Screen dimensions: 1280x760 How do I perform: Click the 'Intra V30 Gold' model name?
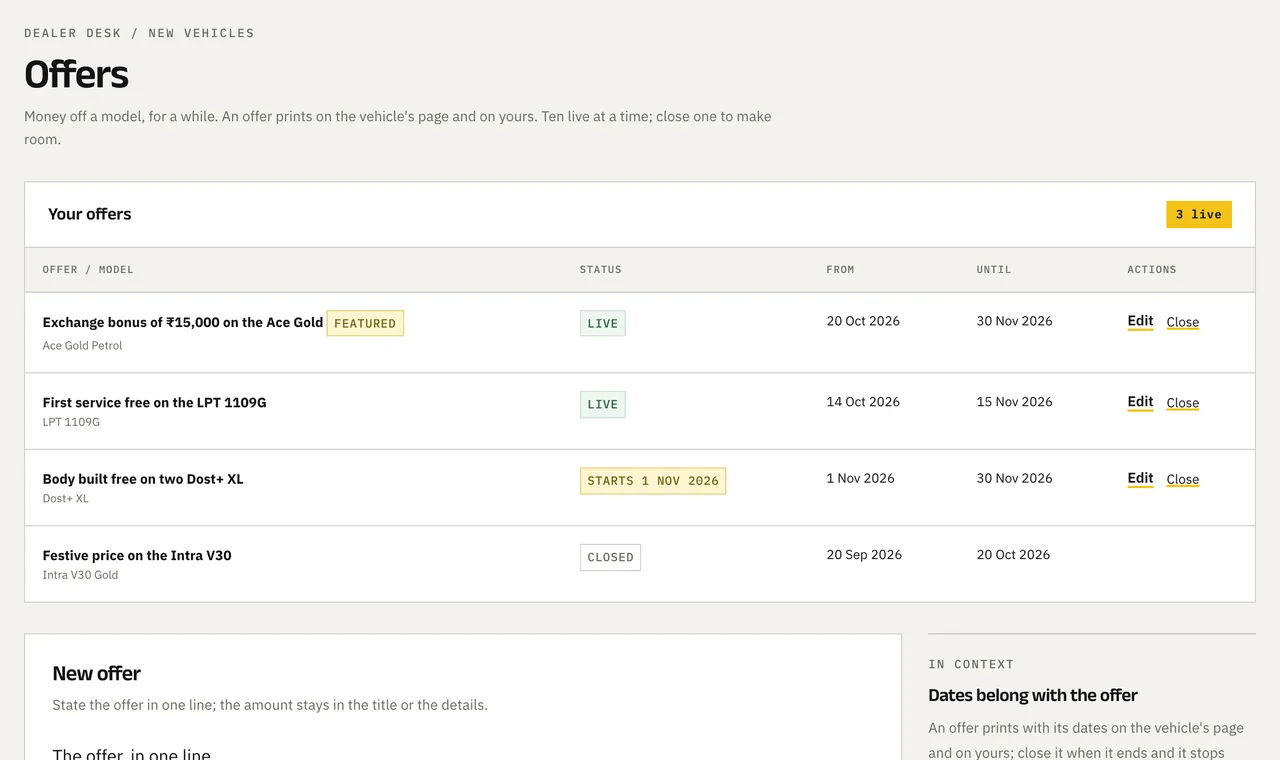tap(80, 575)
